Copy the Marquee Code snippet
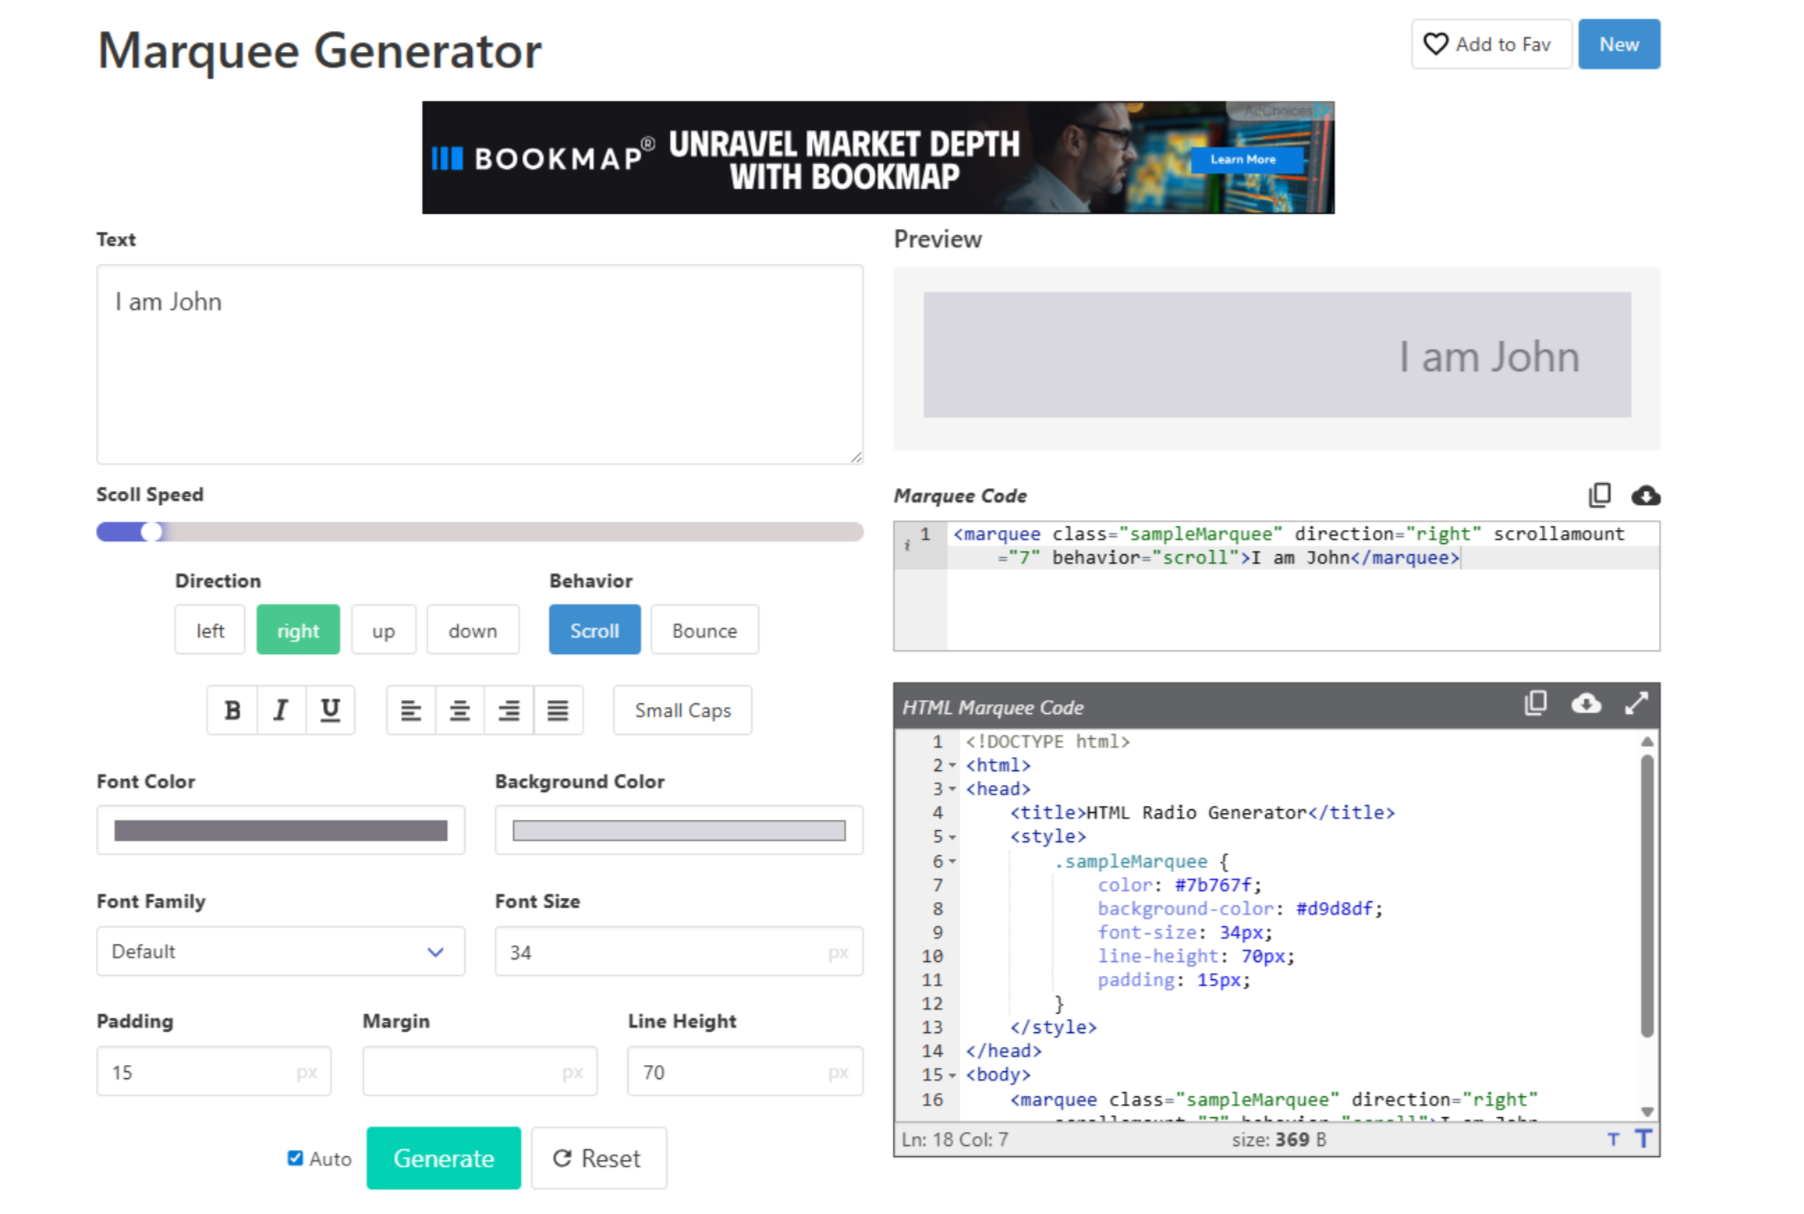The image size is (1804, 1214). point(1600,495)
